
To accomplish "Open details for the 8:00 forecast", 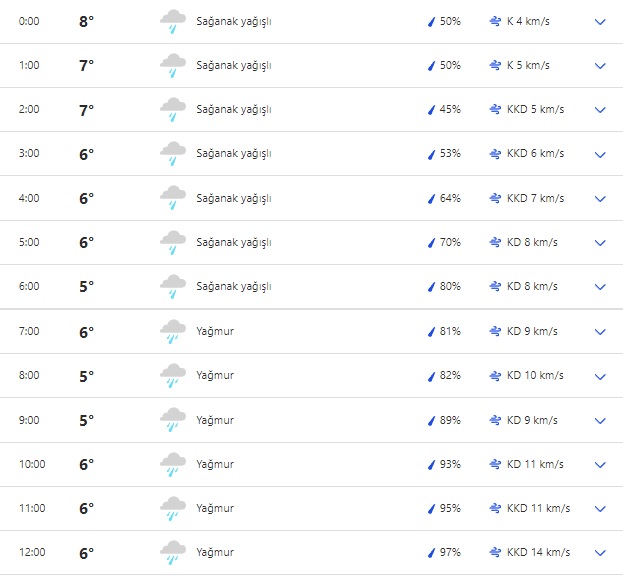I will pos(600,376).
